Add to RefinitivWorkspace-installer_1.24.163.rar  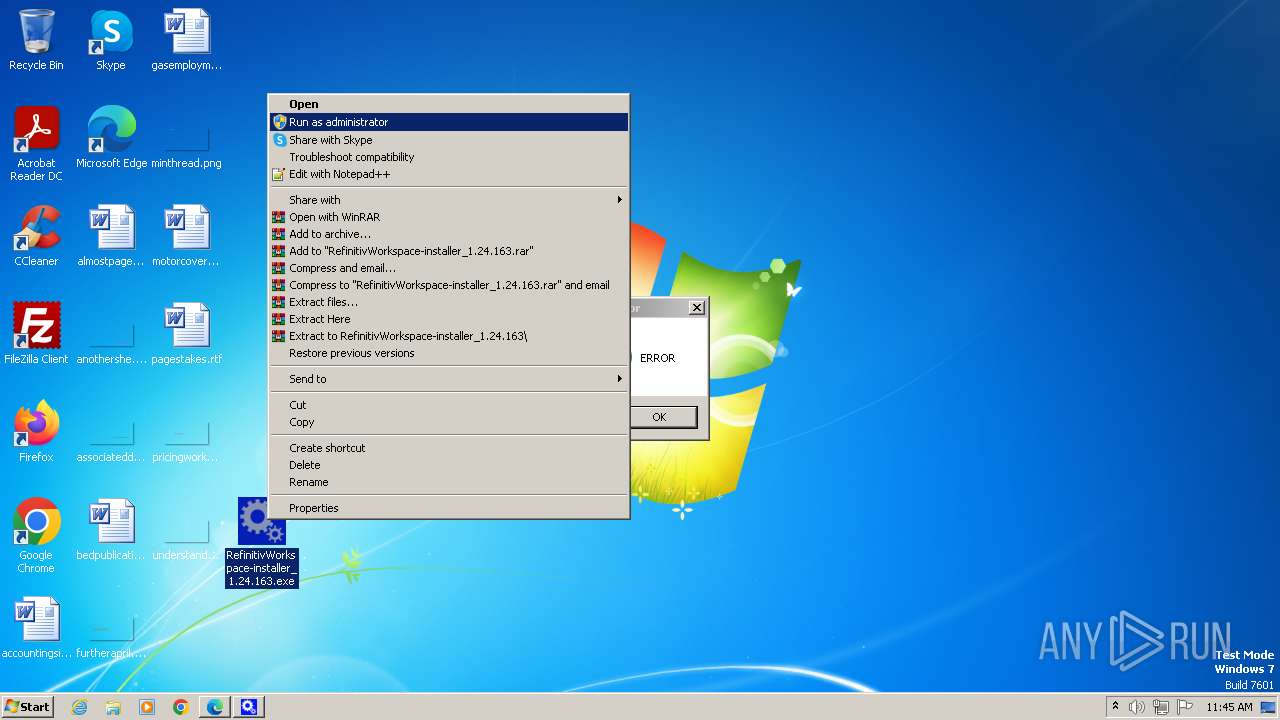pyautogui.click(x=449, y=251)
